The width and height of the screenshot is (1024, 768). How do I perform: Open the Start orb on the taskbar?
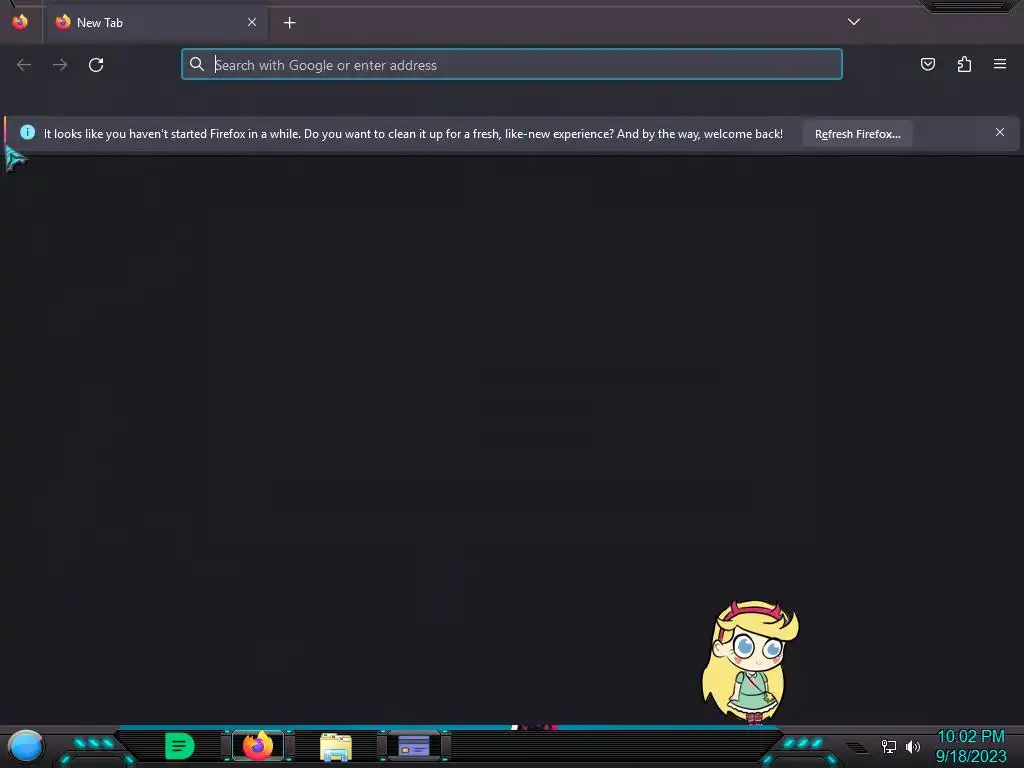click(x=26, y=747)
